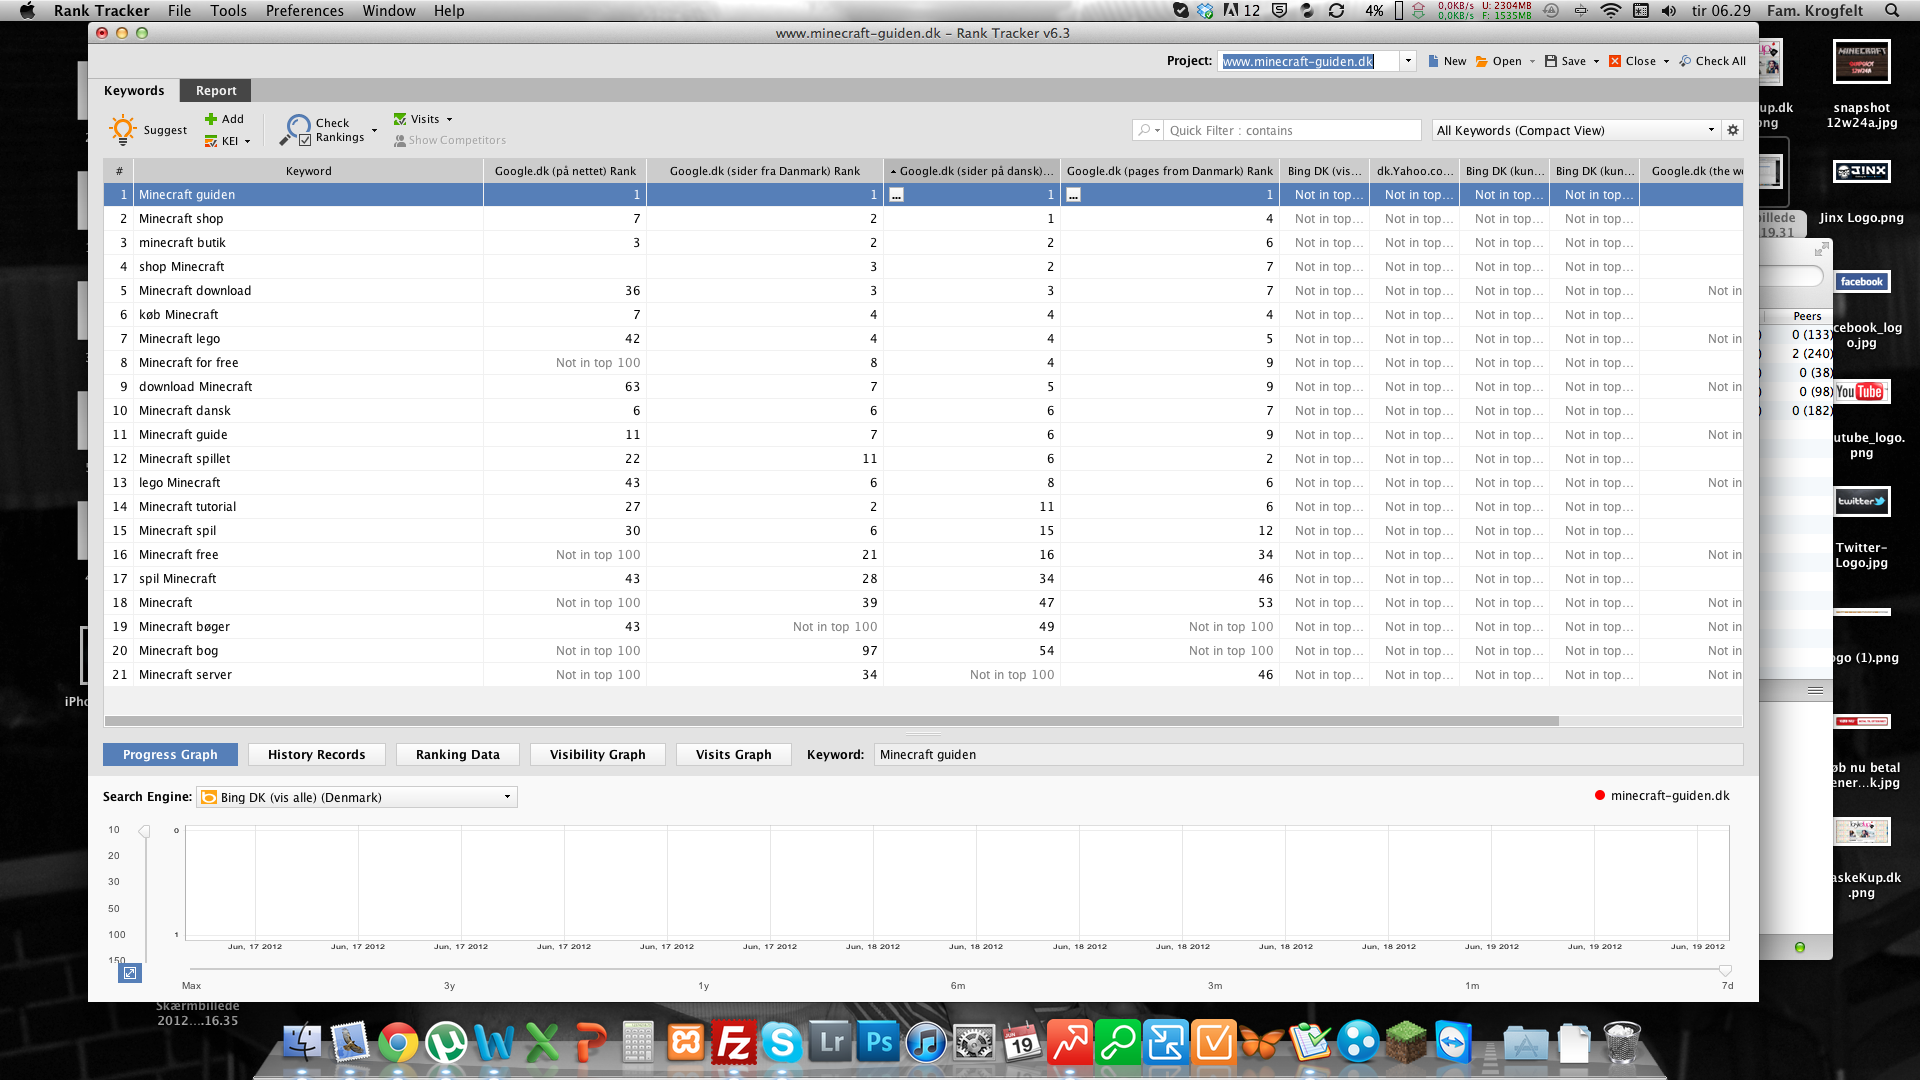Click the Keyword field showing Minecraft guiden
Screen dimensions: 1920x1080
(1308, 754)
